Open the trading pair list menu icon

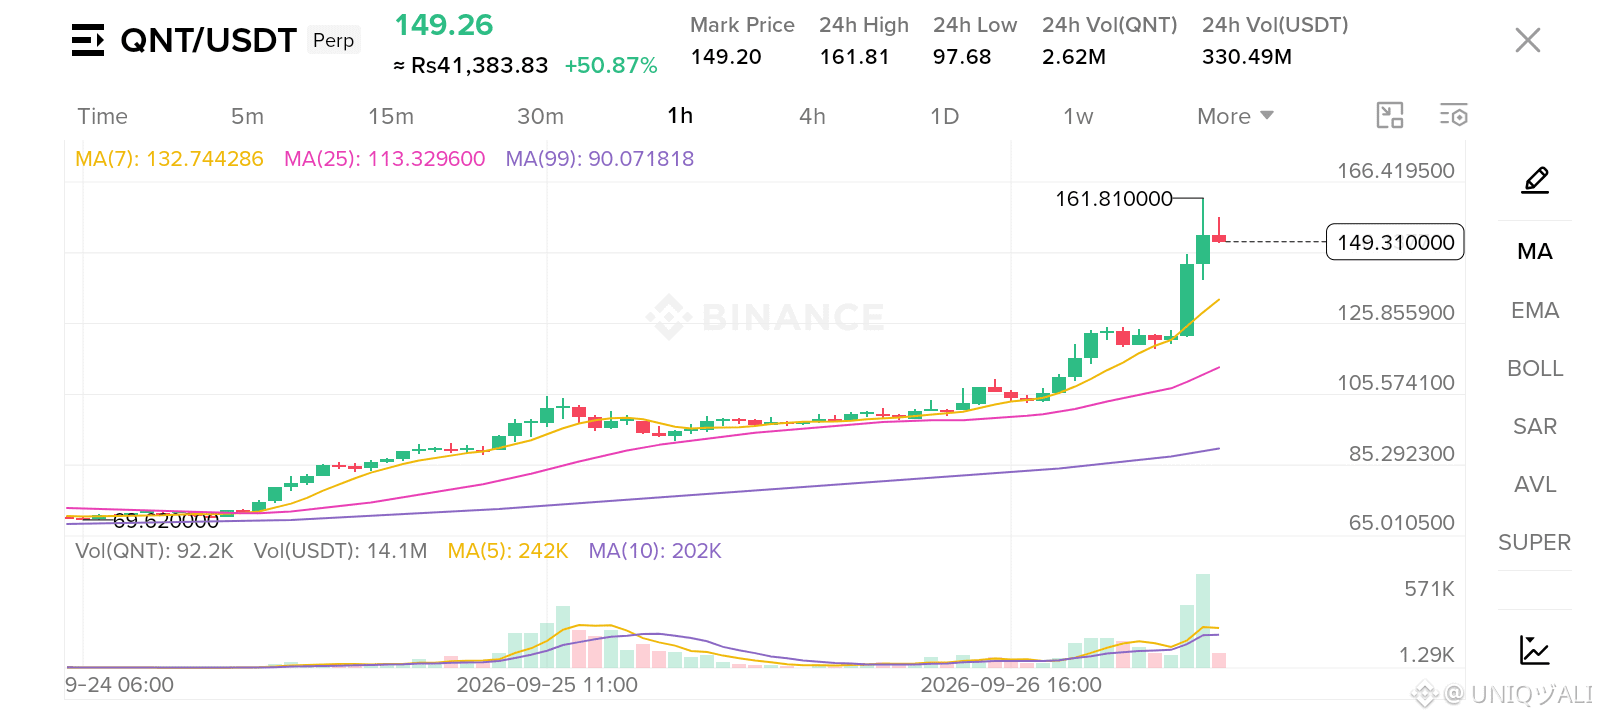88,40
